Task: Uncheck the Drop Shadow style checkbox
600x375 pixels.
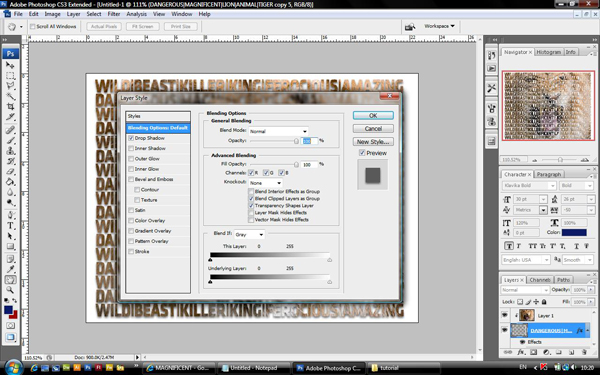Action: click(x=131, y=138)
